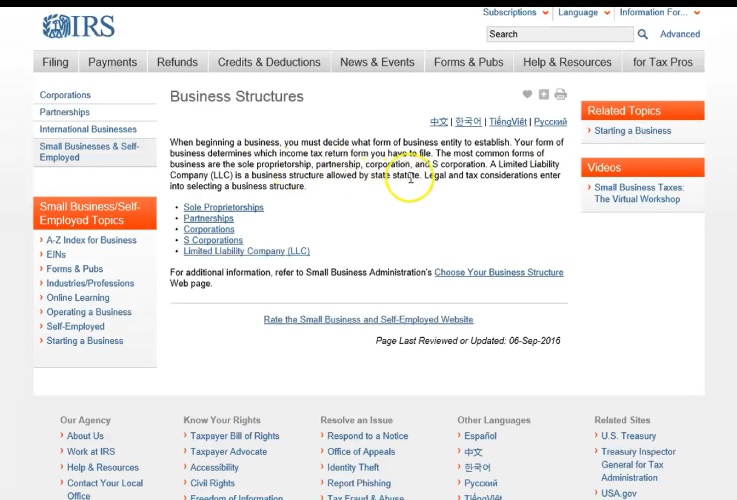Open the EINs topic link

(x=56, y=255)
